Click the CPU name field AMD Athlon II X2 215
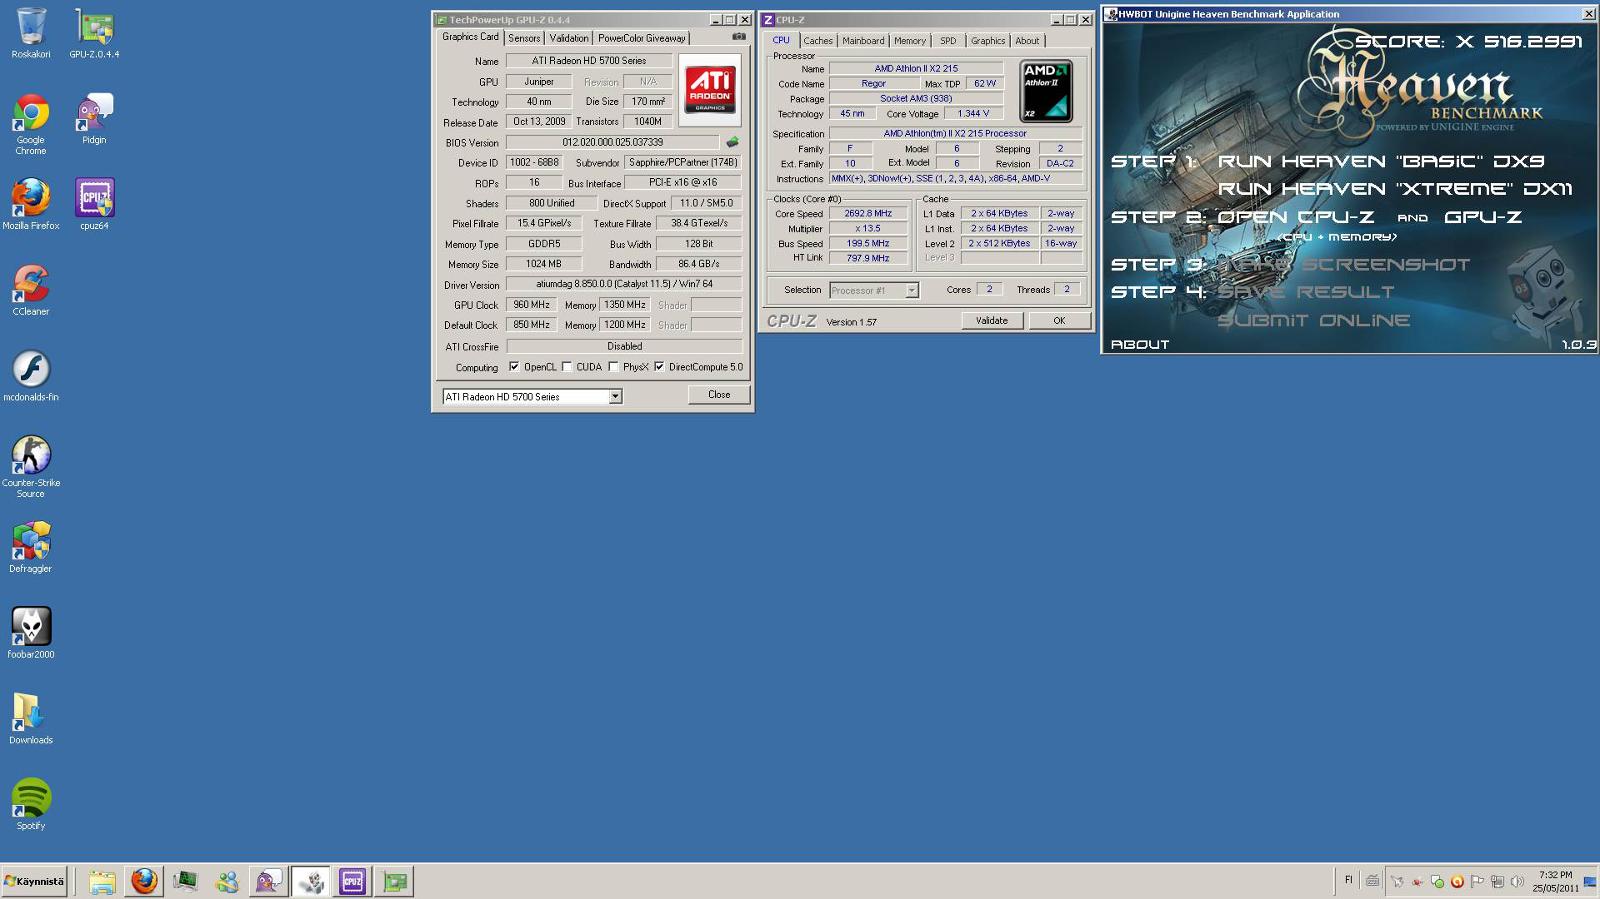The height and width of the screenshot is (899, 1600). 916,69
